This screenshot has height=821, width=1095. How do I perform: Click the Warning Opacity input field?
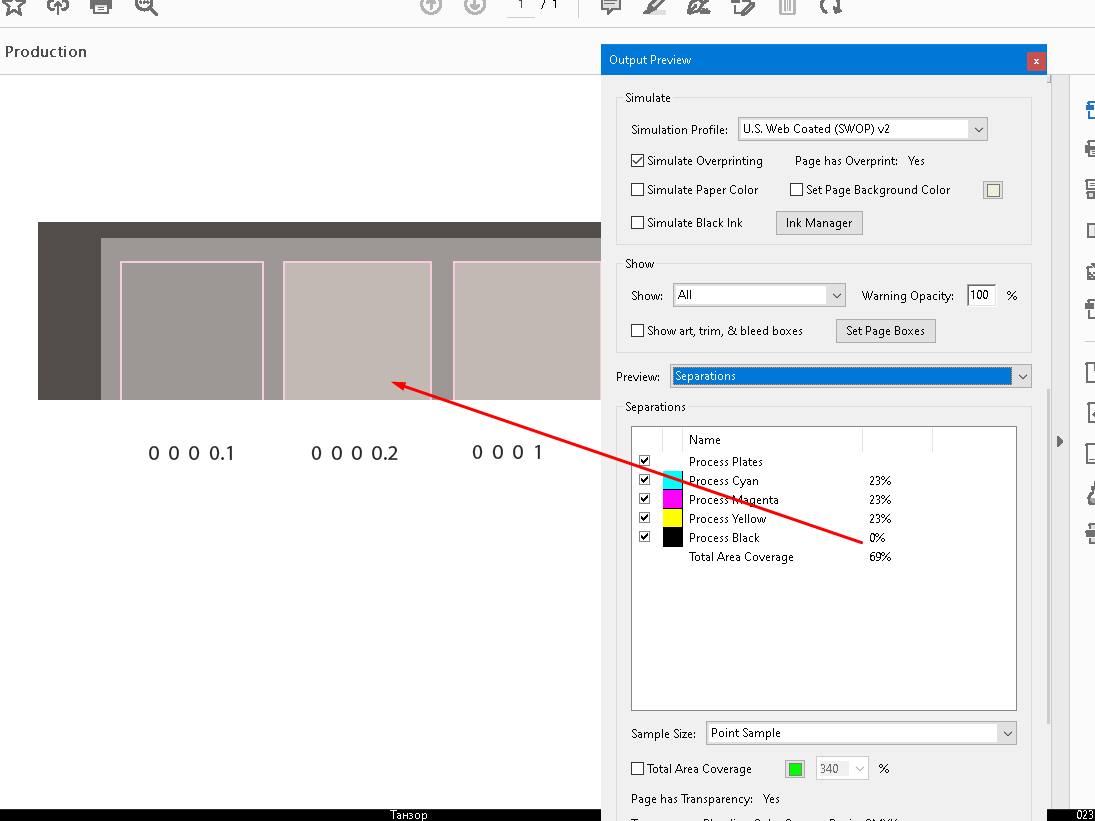coord(981,295)
